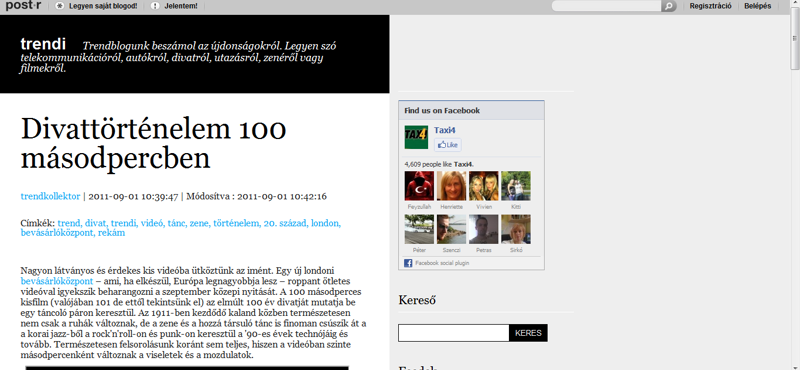Open the bevásárlóközpont link in article text
The image size is (800, 370).
click(57, 281)
